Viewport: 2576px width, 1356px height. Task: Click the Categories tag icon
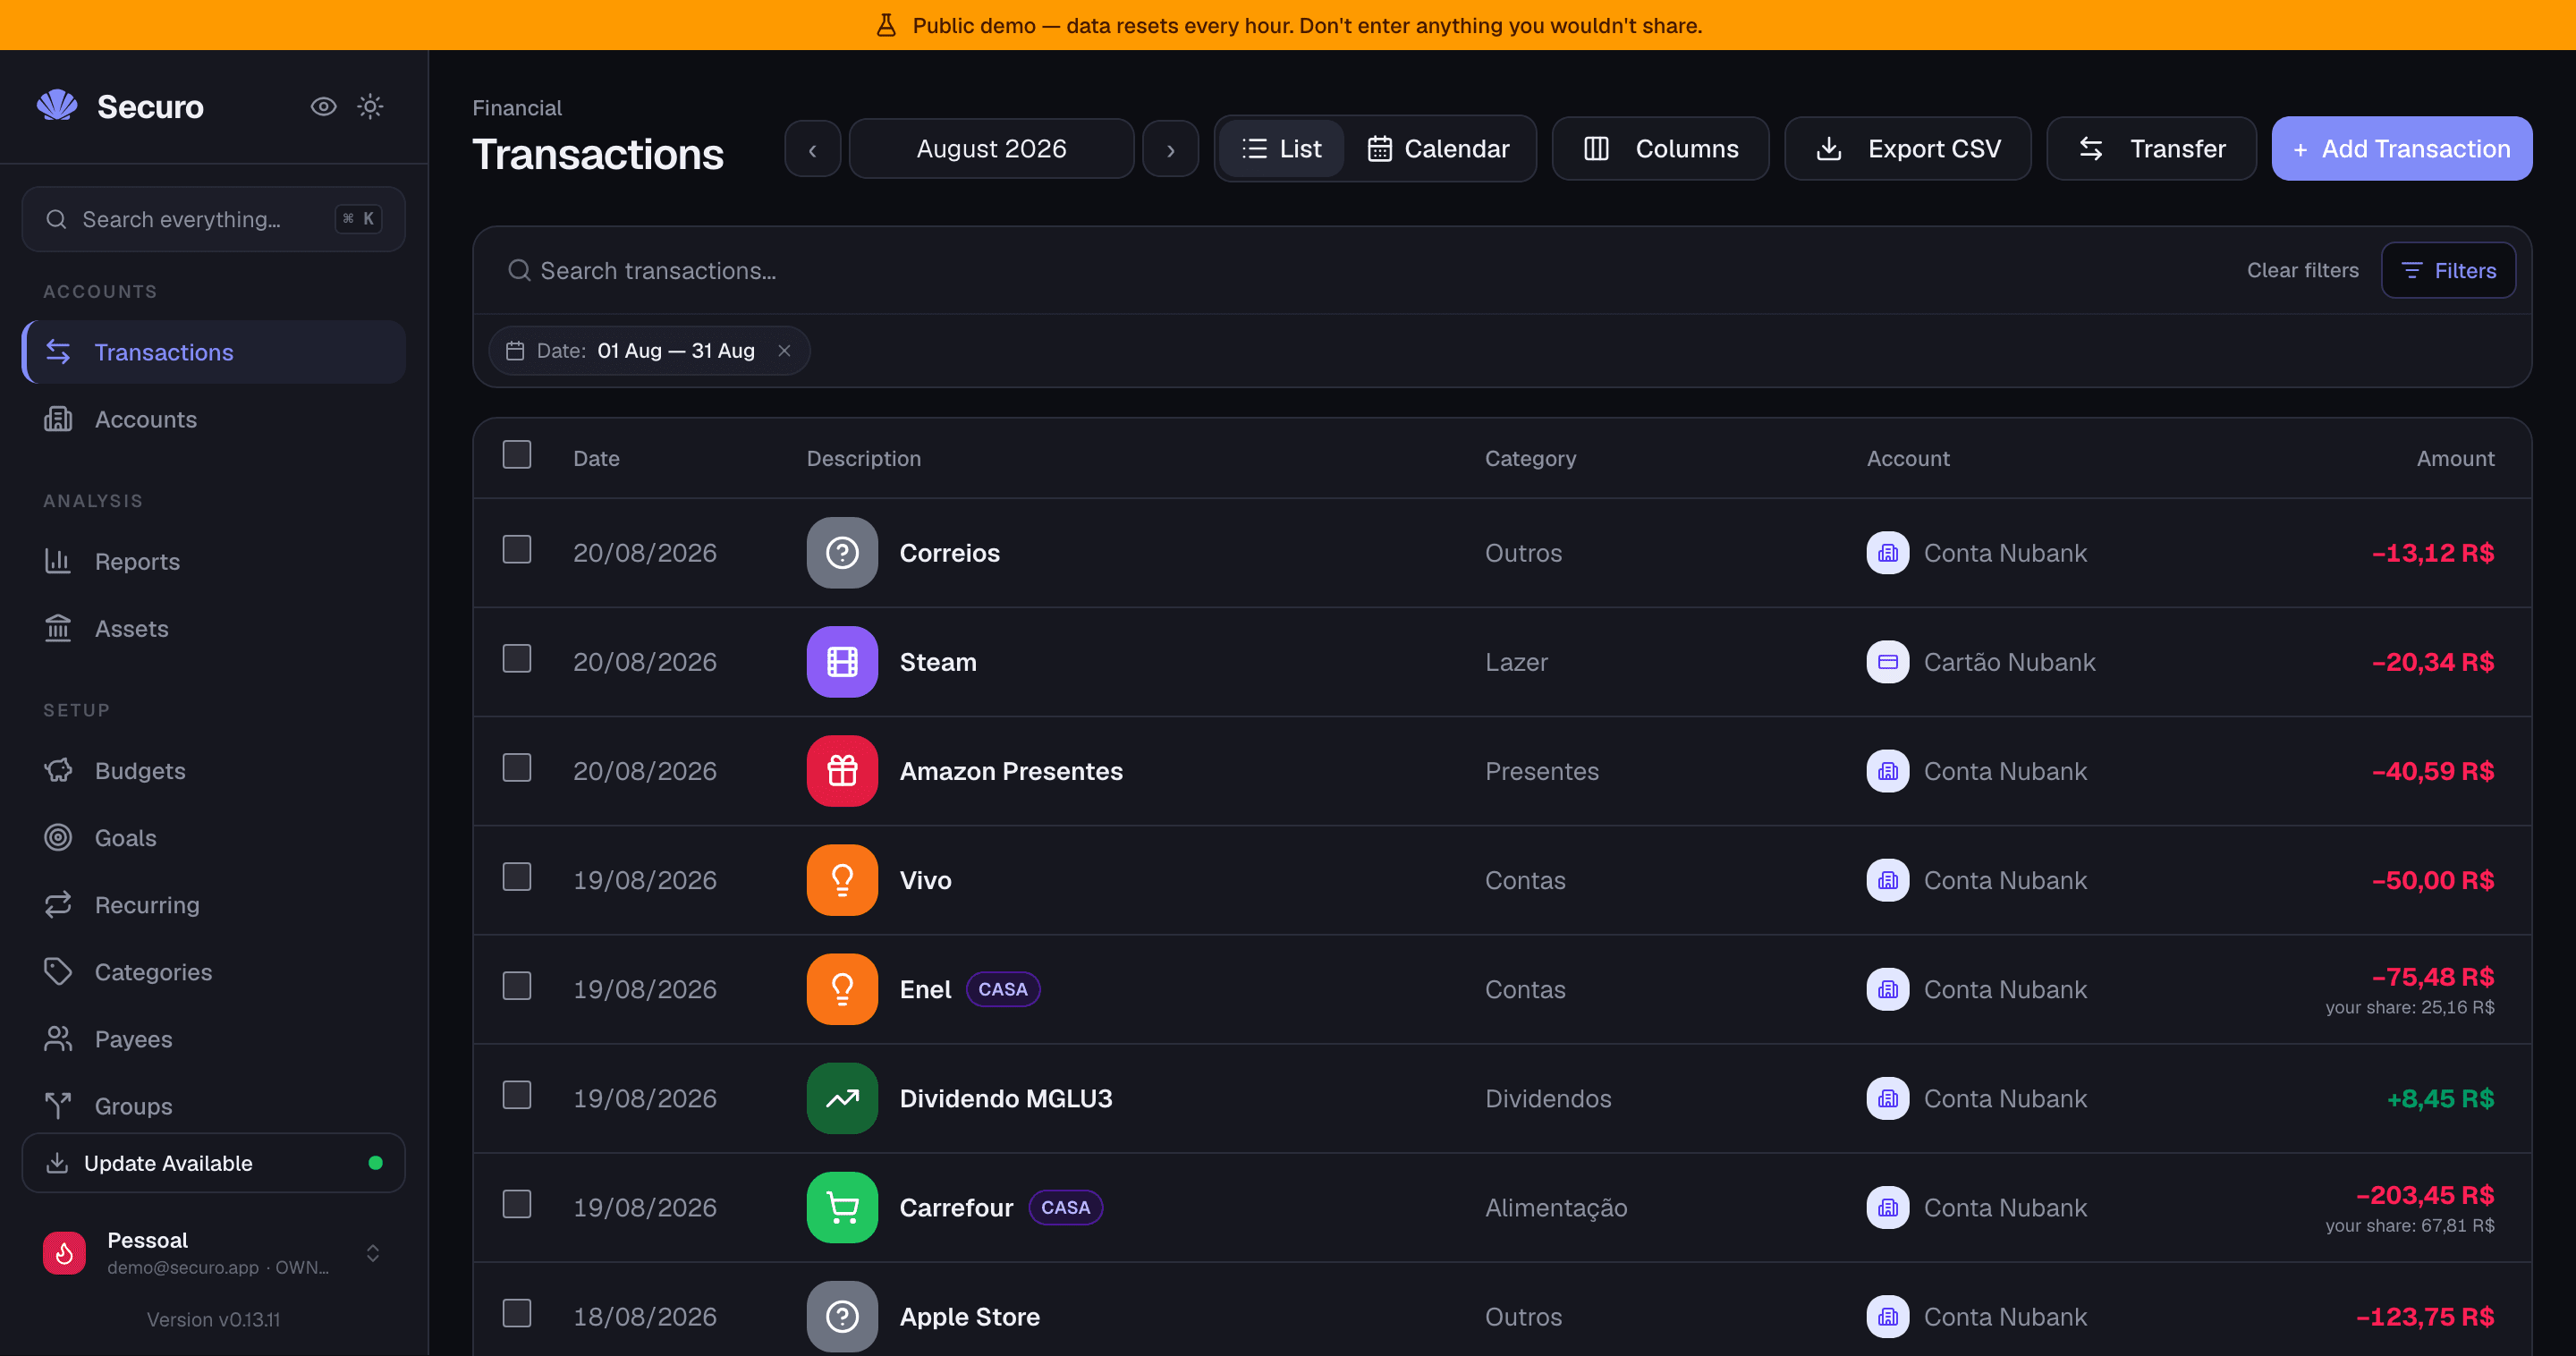(x=58, y=971)
